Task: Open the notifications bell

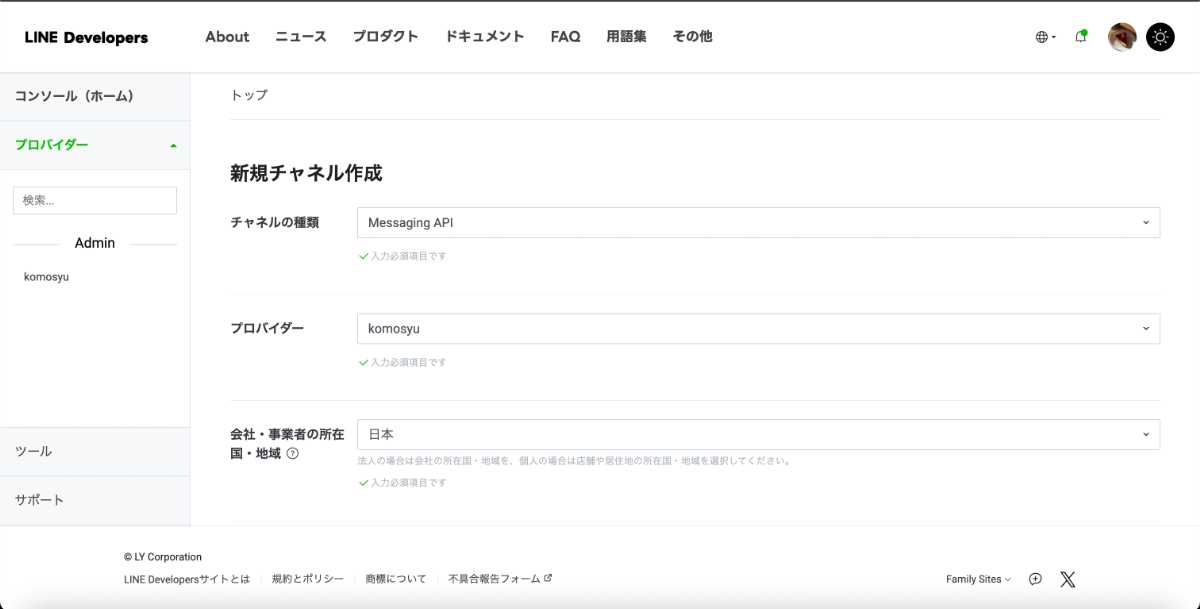Action: pyautogui.click(x=1081, y=37)
